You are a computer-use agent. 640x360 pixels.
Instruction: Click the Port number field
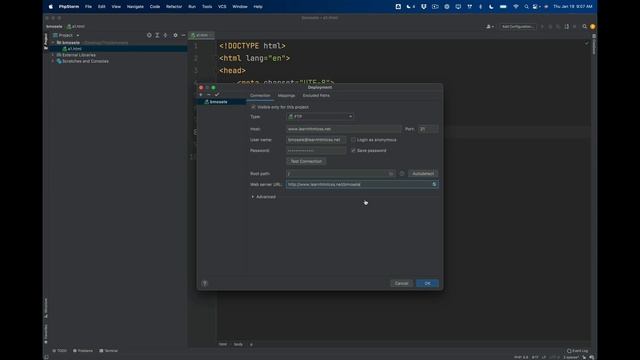428,129
